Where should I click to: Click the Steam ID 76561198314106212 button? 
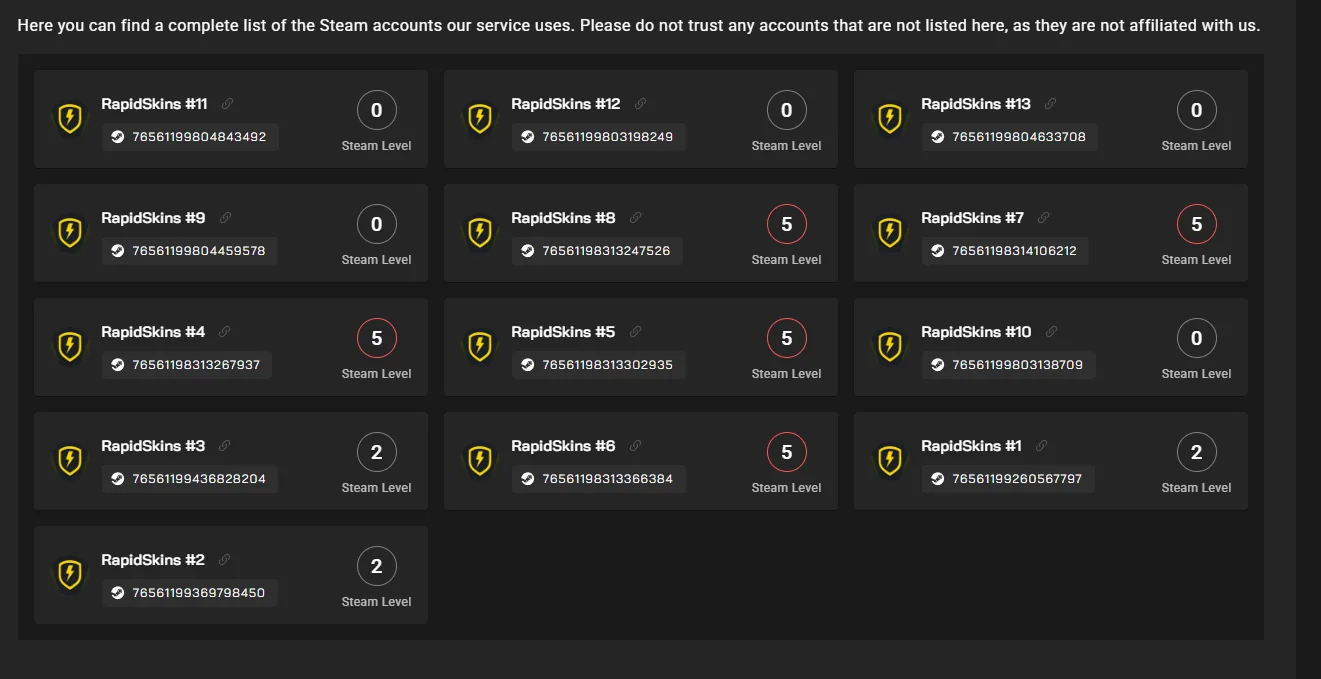coord(1005,251)
